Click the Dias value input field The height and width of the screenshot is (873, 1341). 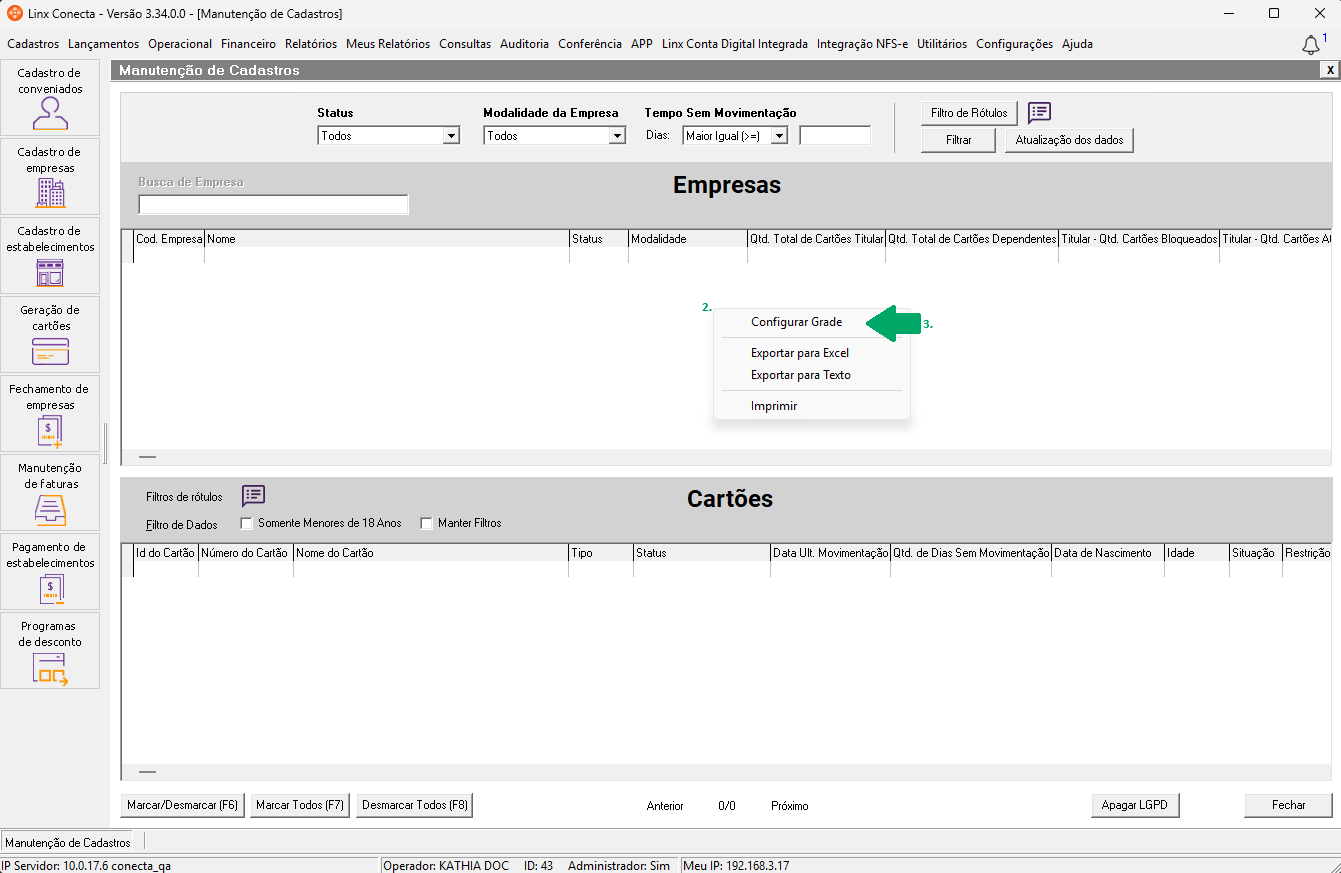click(x=835, y=136)
